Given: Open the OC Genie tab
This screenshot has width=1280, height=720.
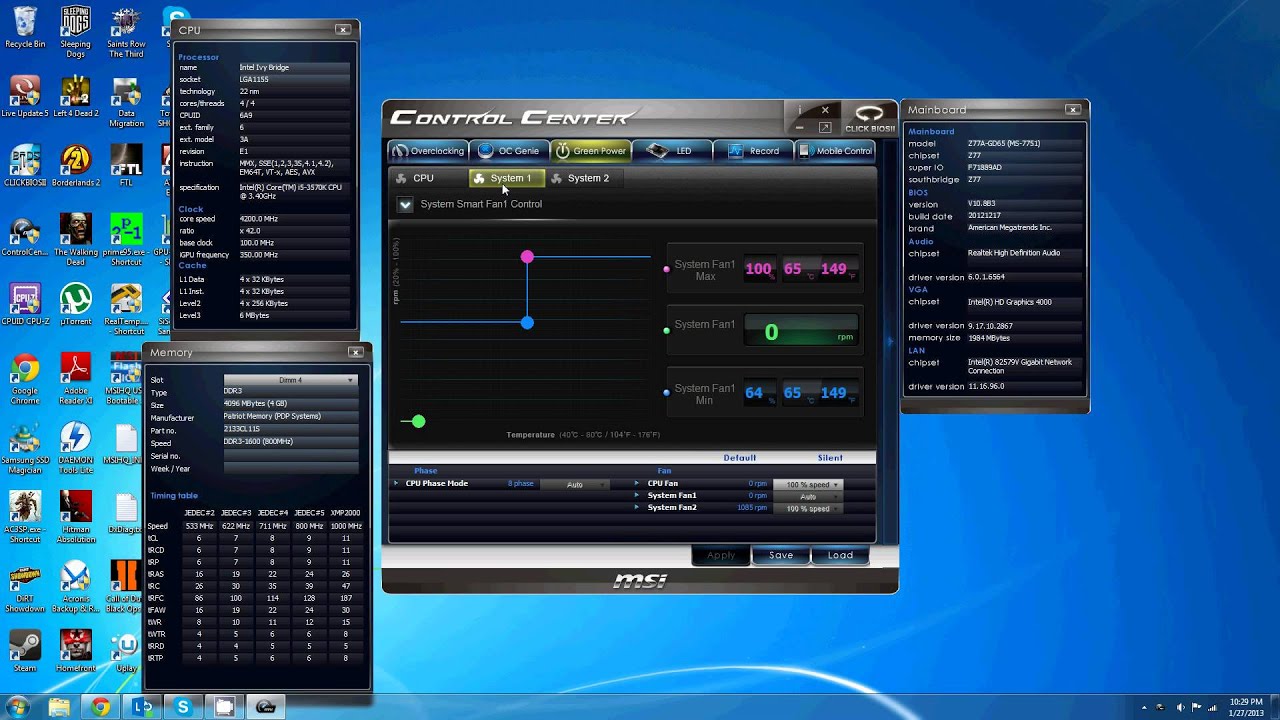Looking at the screenshot, I should click(509, 151).
